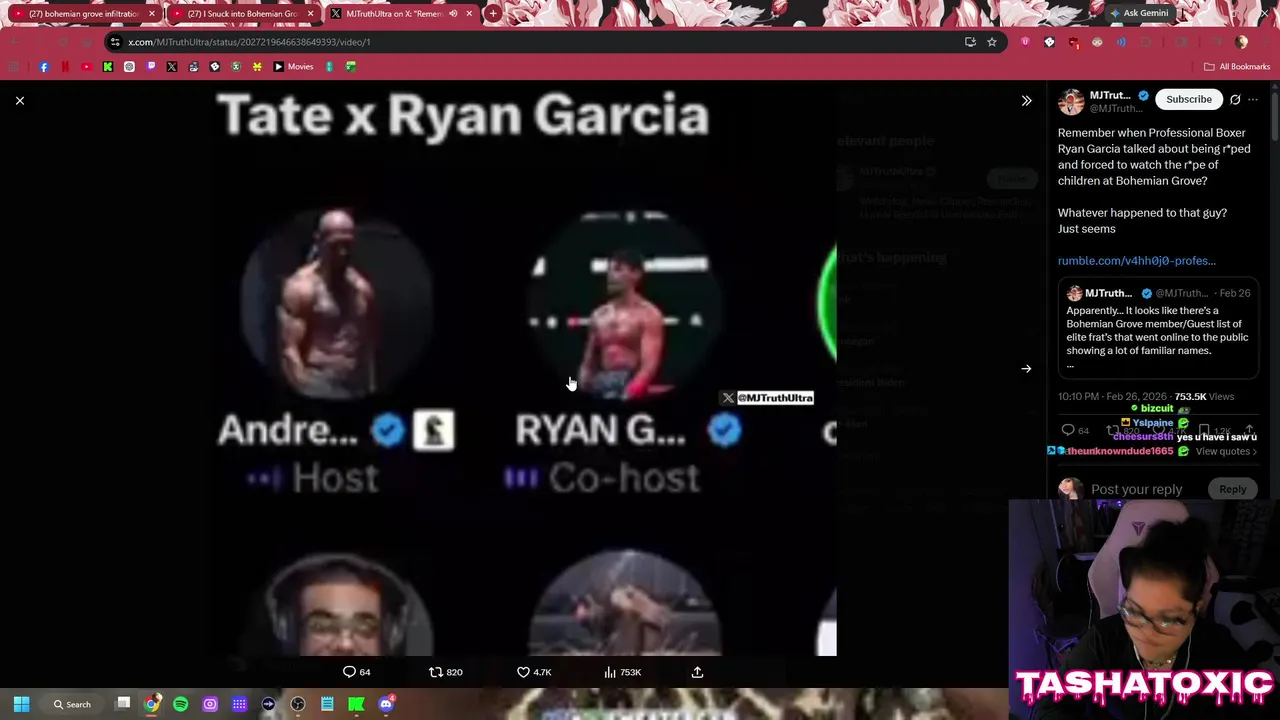Screen dimensions: 1280x720
Task: Open the Chrome profile avatar
Action: pos(1242,42)
